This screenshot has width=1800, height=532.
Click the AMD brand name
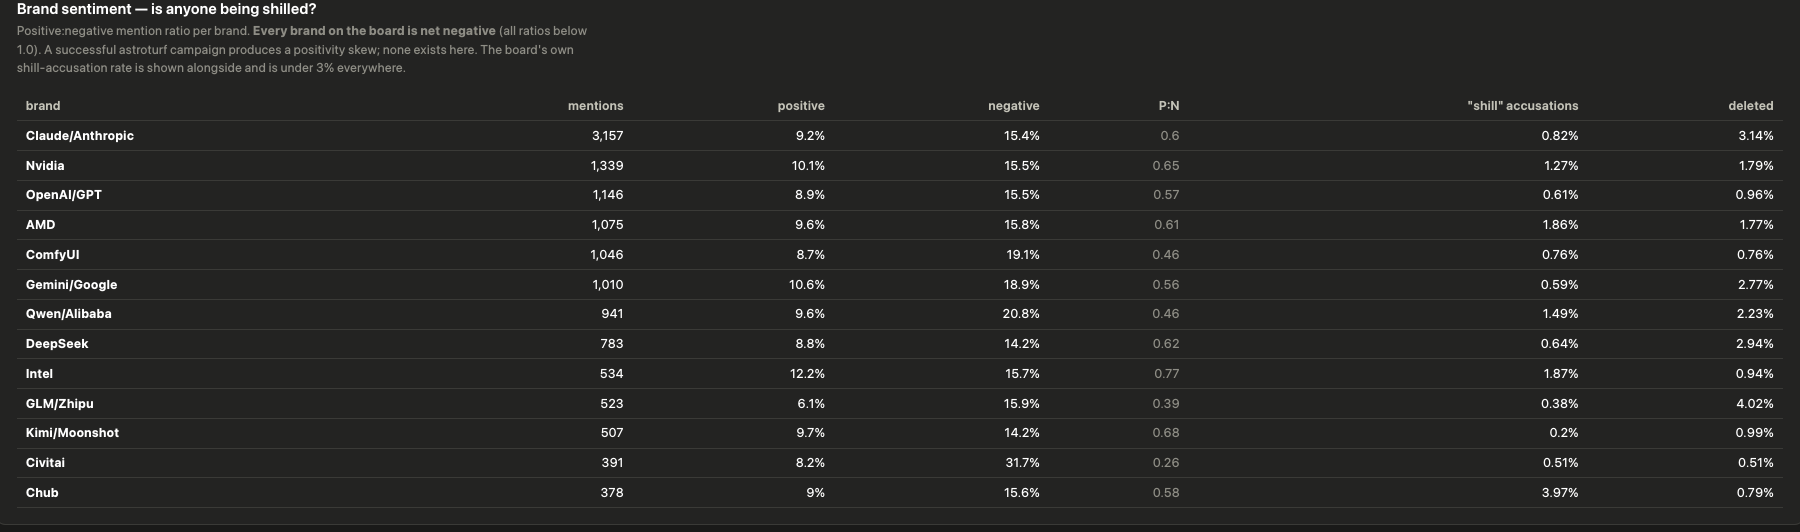point(40,225)
